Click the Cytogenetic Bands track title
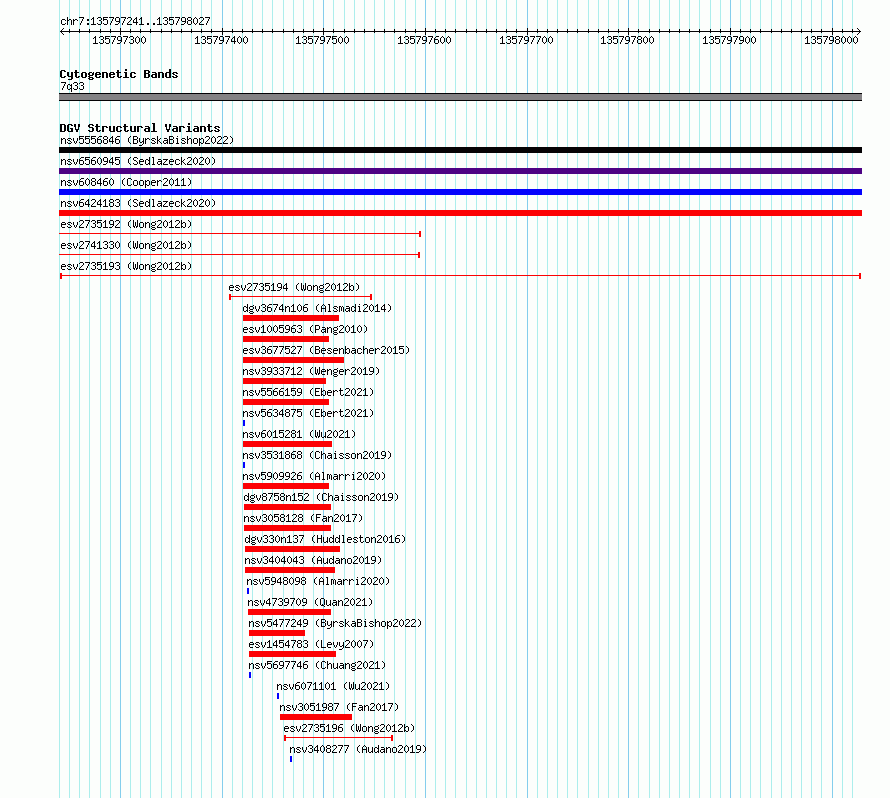 (119, 74)
